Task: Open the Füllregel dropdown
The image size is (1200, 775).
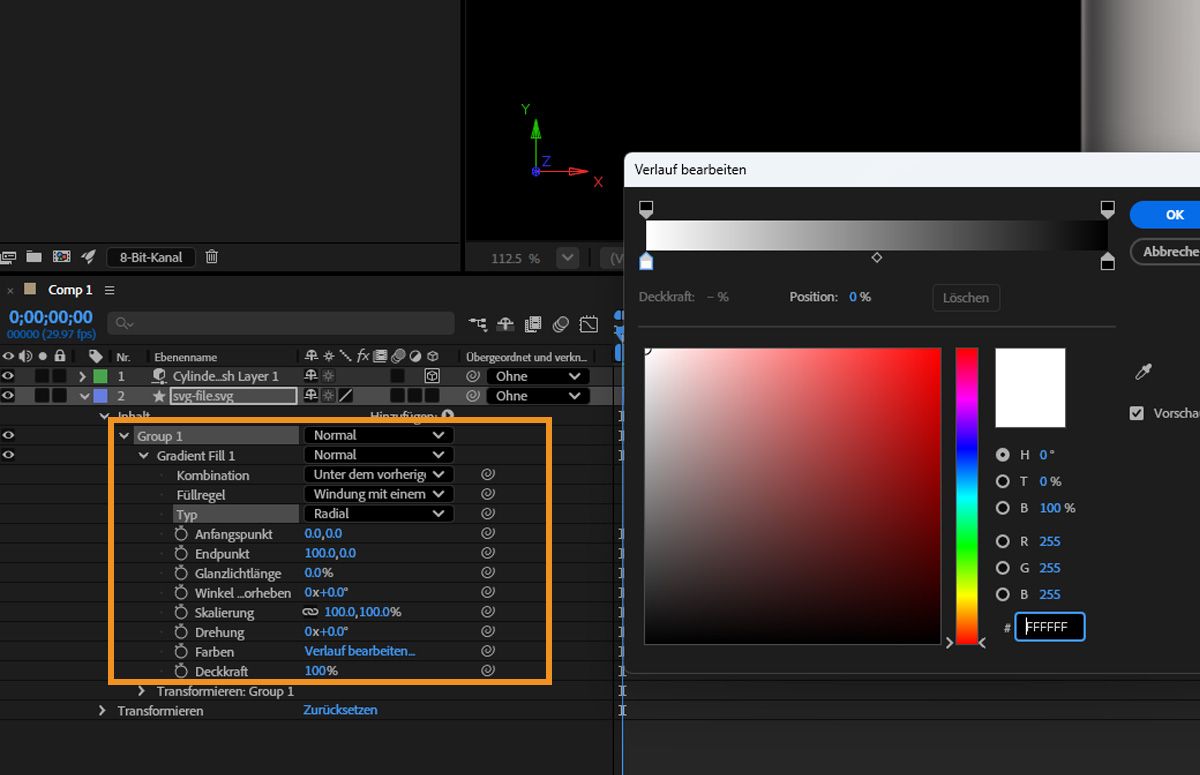Action: pos(377,494)
